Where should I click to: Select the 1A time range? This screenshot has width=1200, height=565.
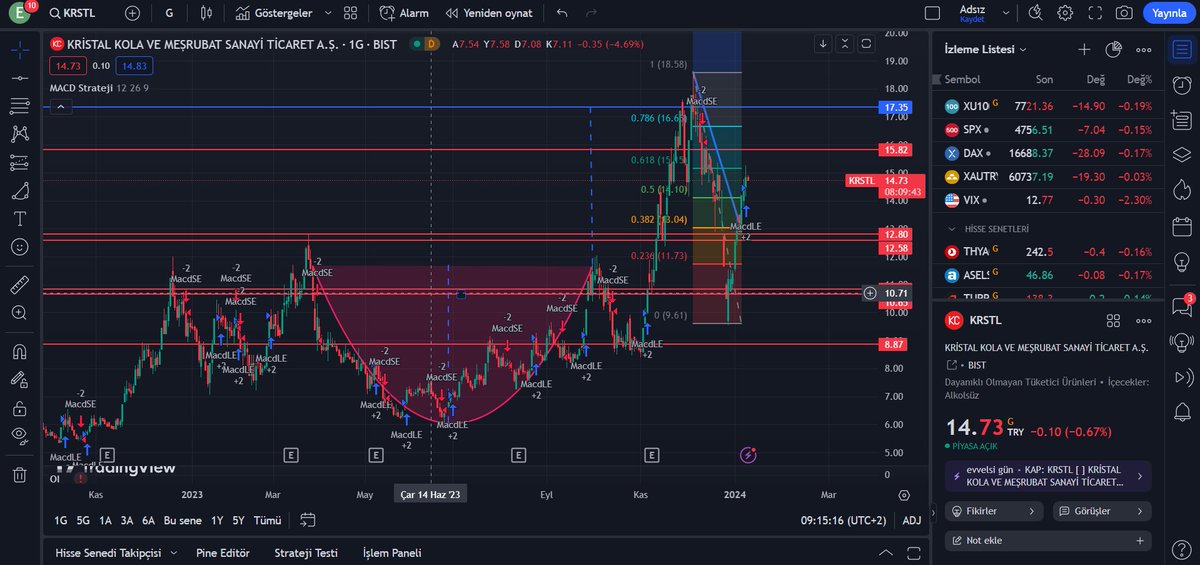105,520
